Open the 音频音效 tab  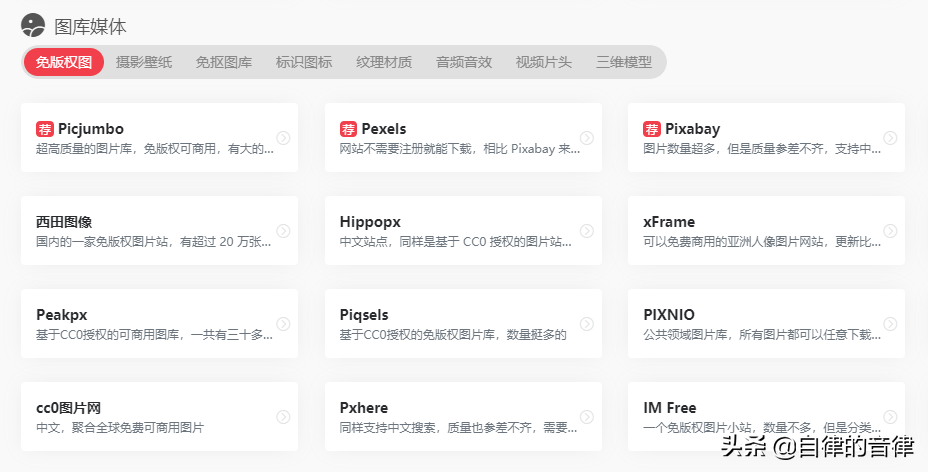464,62
